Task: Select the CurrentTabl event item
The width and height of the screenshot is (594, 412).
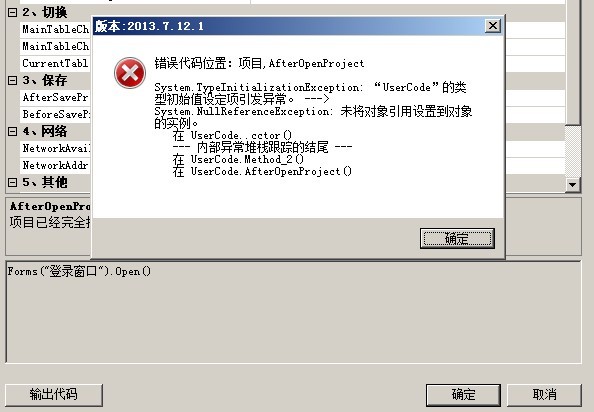Action: pyautogui.click(x=55, y=63)
